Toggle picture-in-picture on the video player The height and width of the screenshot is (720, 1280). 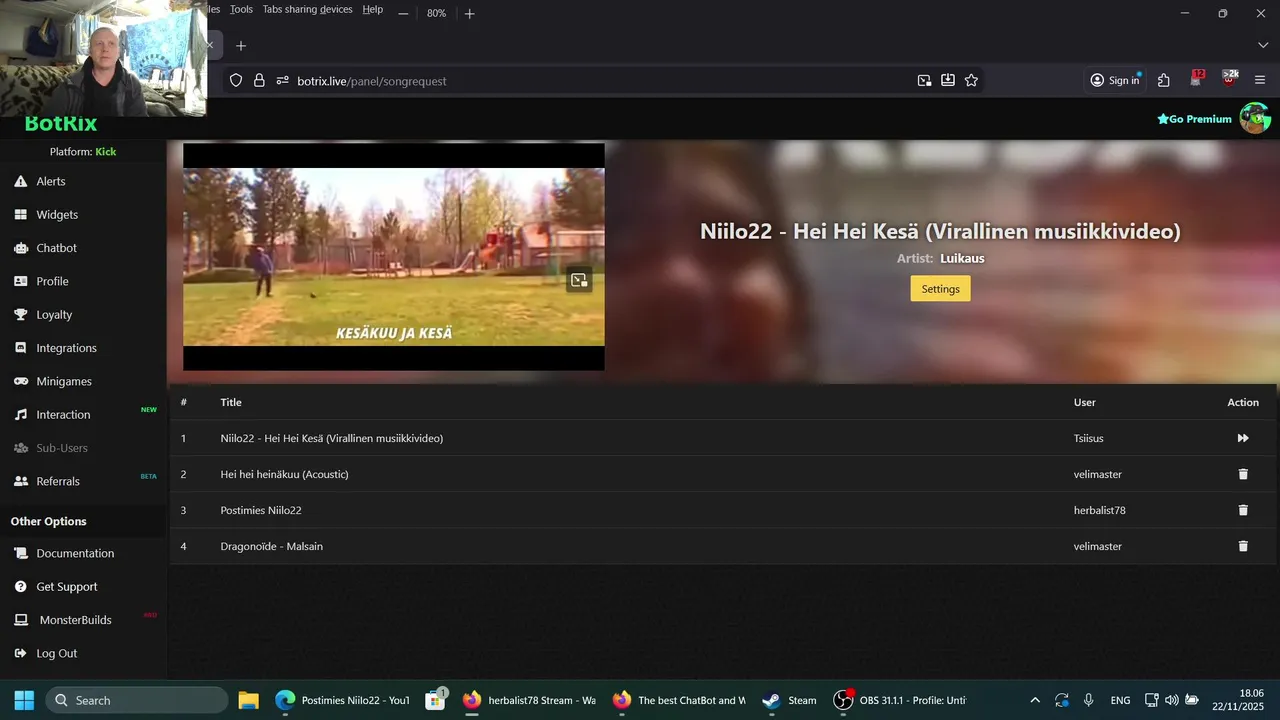pyautogui.click(x=579, y=280)
